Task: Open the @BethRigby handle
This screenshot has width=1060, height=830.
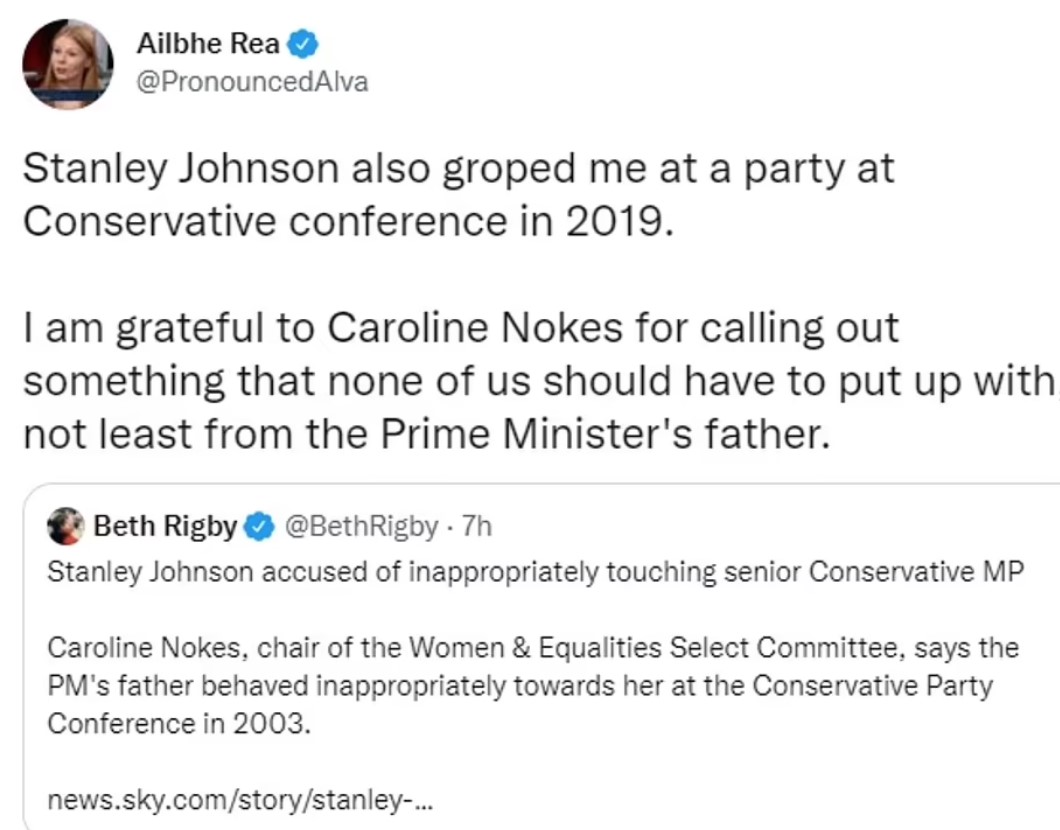Action: pos(362,526)
